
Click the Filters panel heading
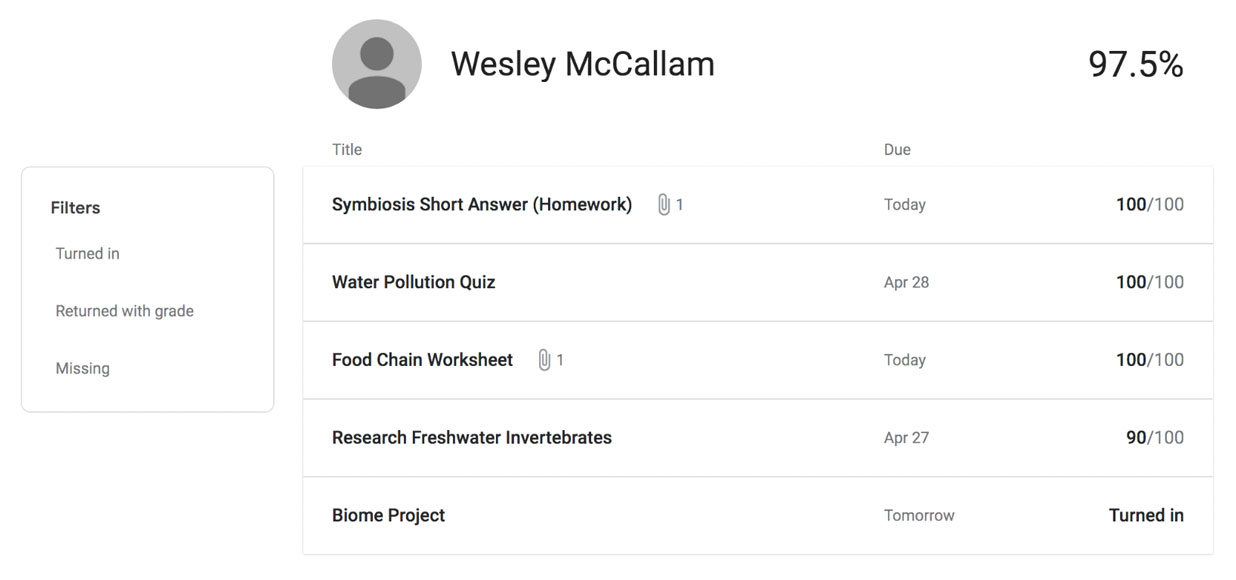pyautogui.click(x=76, y=208)
